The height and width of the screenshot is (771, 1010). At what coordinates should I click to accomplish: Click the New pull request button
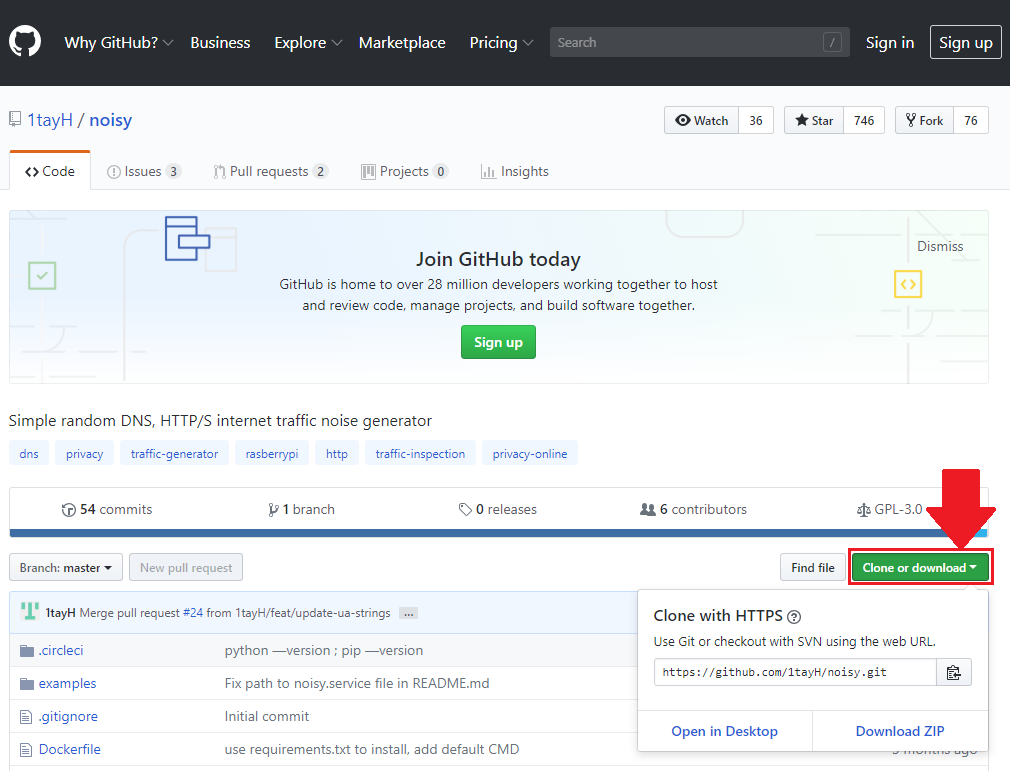tap(186, 567)
